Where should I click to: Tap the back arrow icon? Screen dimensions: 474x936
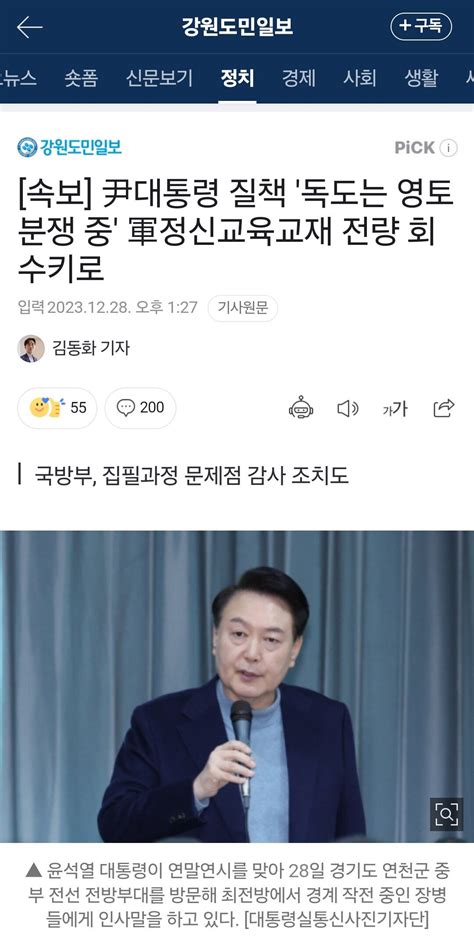click(x=30, y=27)
